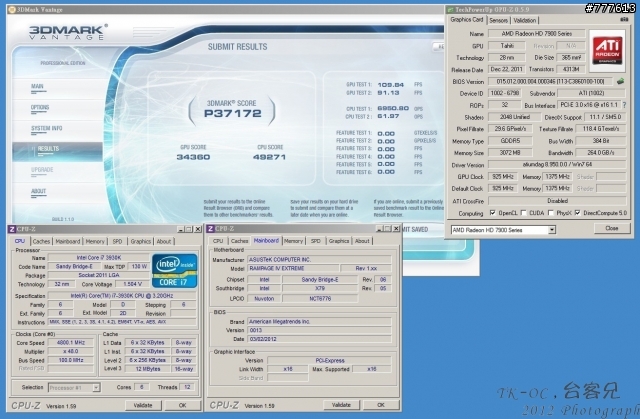Viewport: 640px width, 419px height.
Task: Click the RAMPAGE IV EXTREME model field
Action: click(x=293, y=268)
